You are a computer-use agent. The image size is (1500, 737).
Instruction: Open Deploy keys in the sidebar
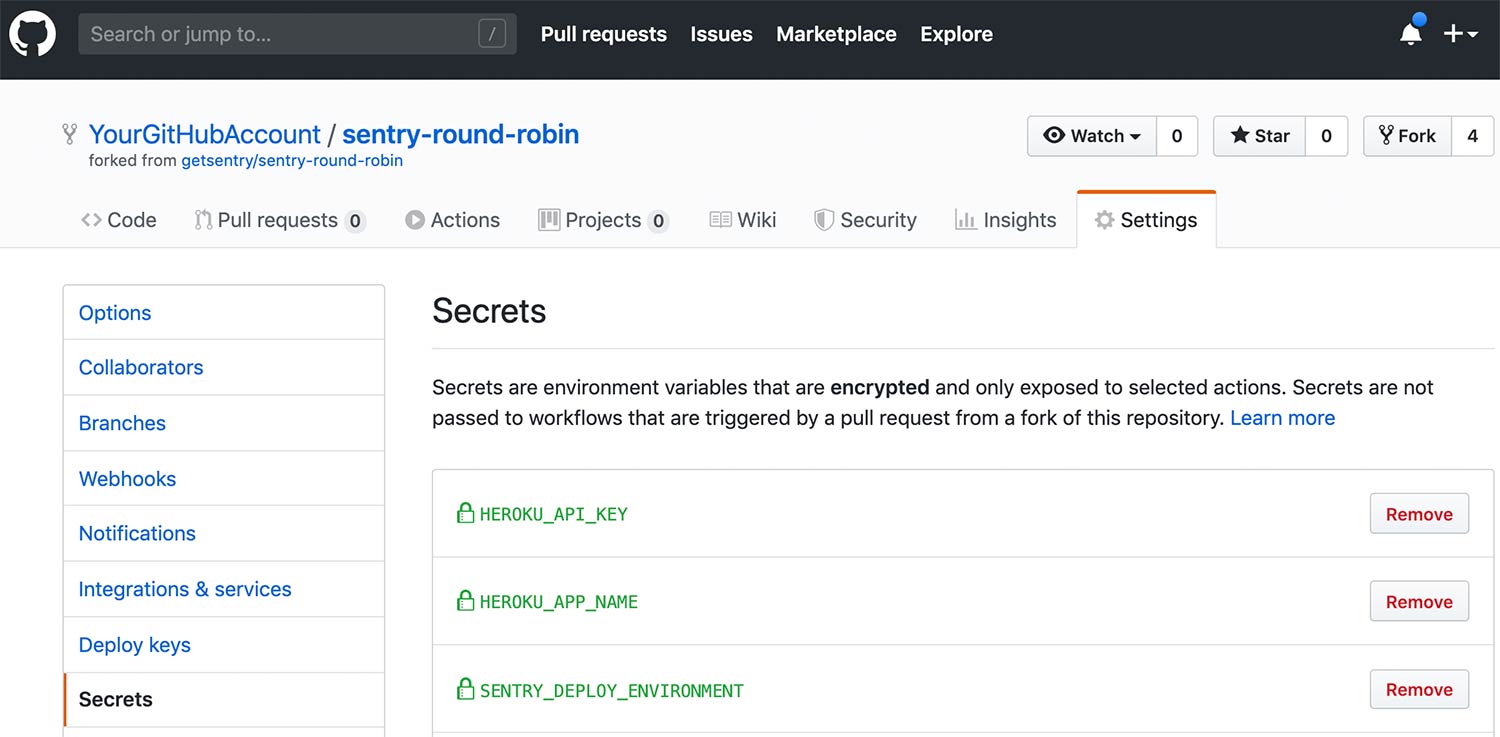(134, 645)
